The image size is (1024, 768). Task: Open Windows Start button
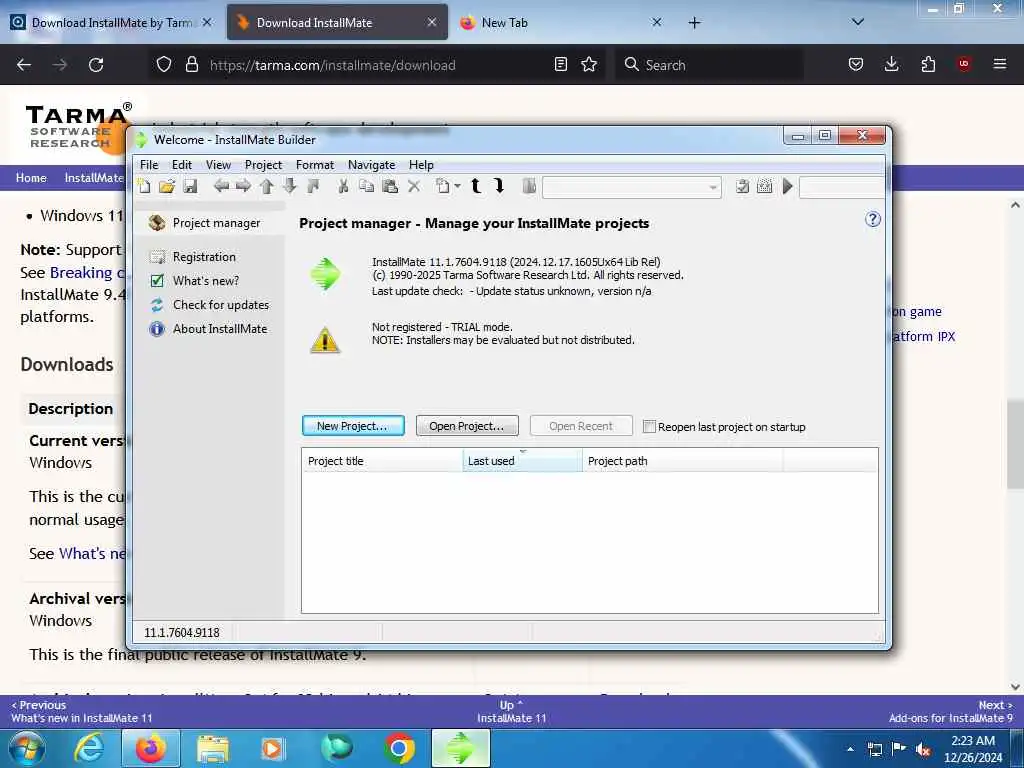26,748
